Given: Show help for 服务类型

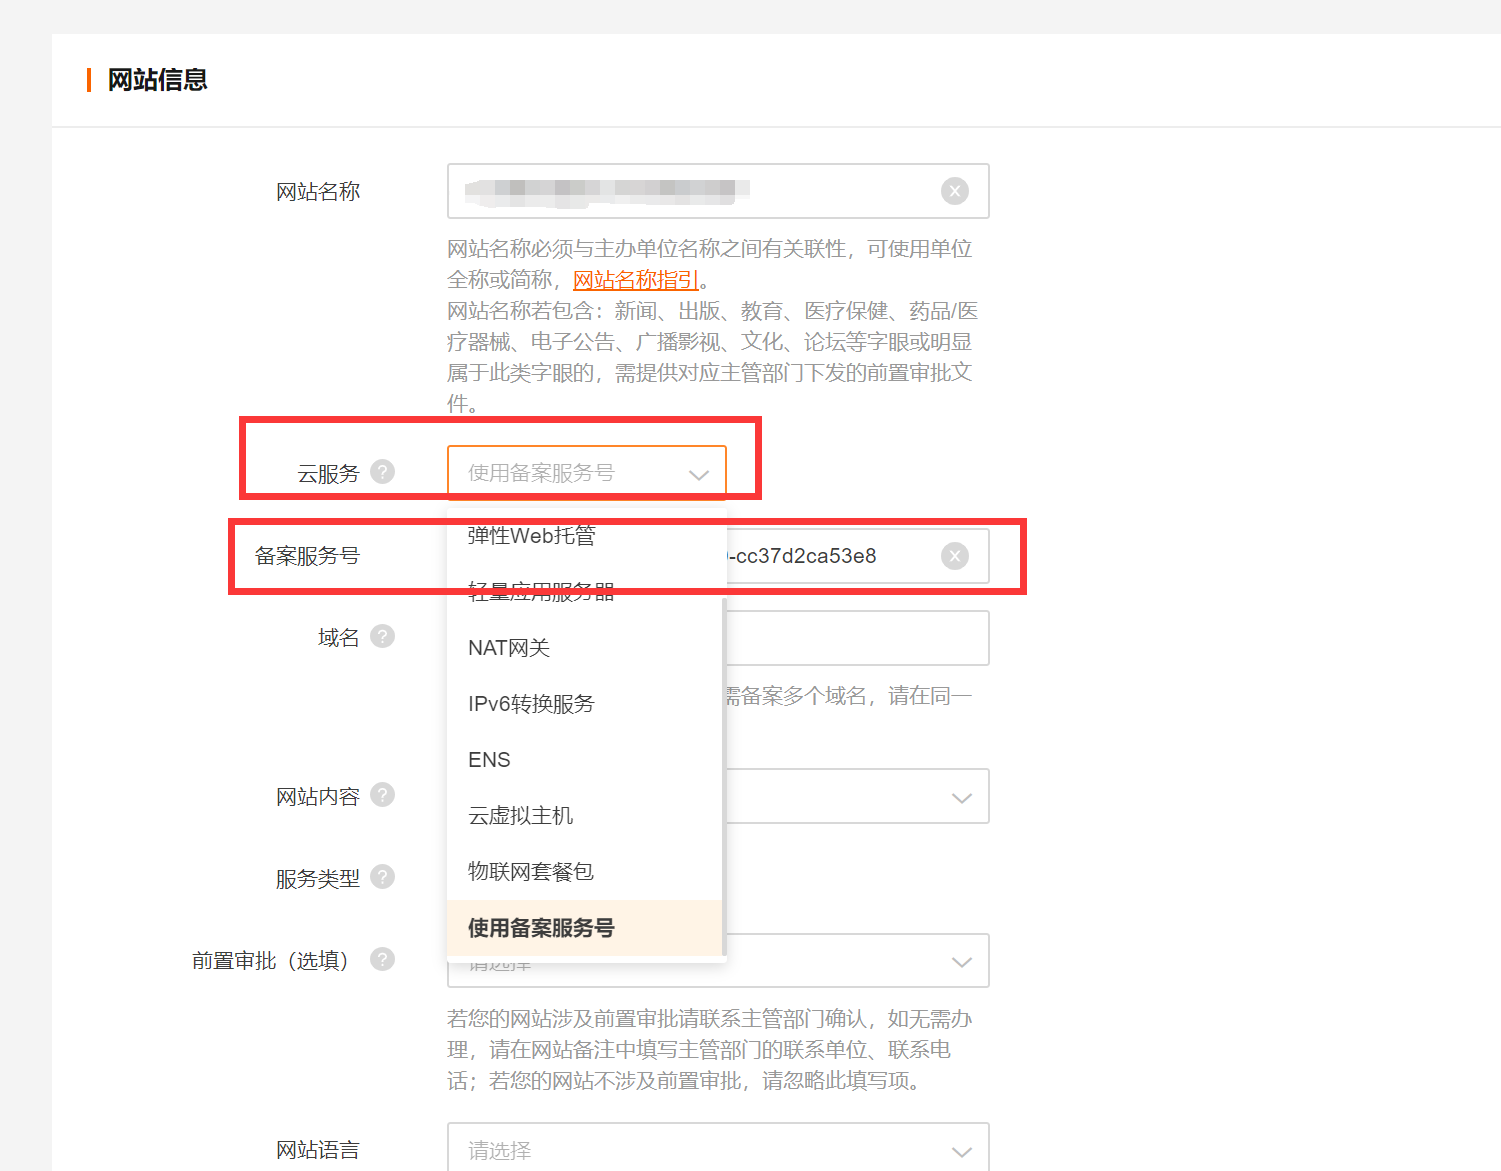Looking at the screenshot, I should click(382, 877).
